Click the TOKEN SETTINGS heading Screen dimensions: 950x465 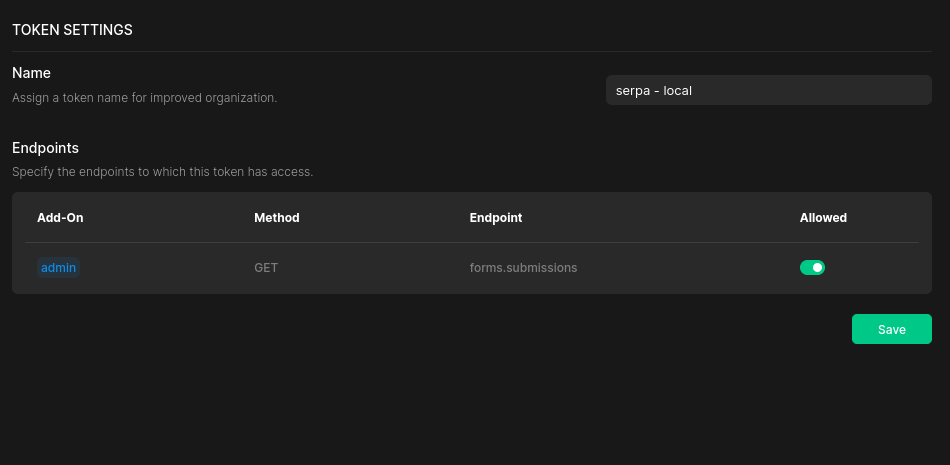tap(72, 30)
